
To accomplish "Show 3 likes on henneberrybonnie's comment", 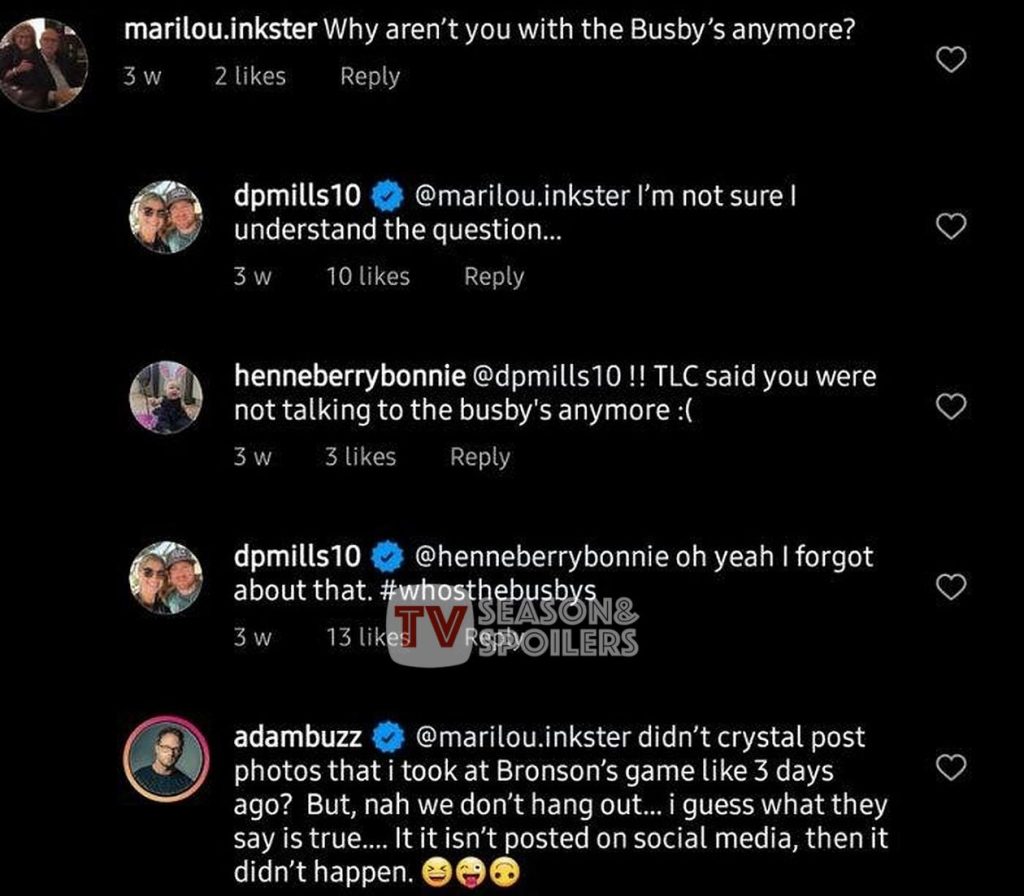I will 360,456.
